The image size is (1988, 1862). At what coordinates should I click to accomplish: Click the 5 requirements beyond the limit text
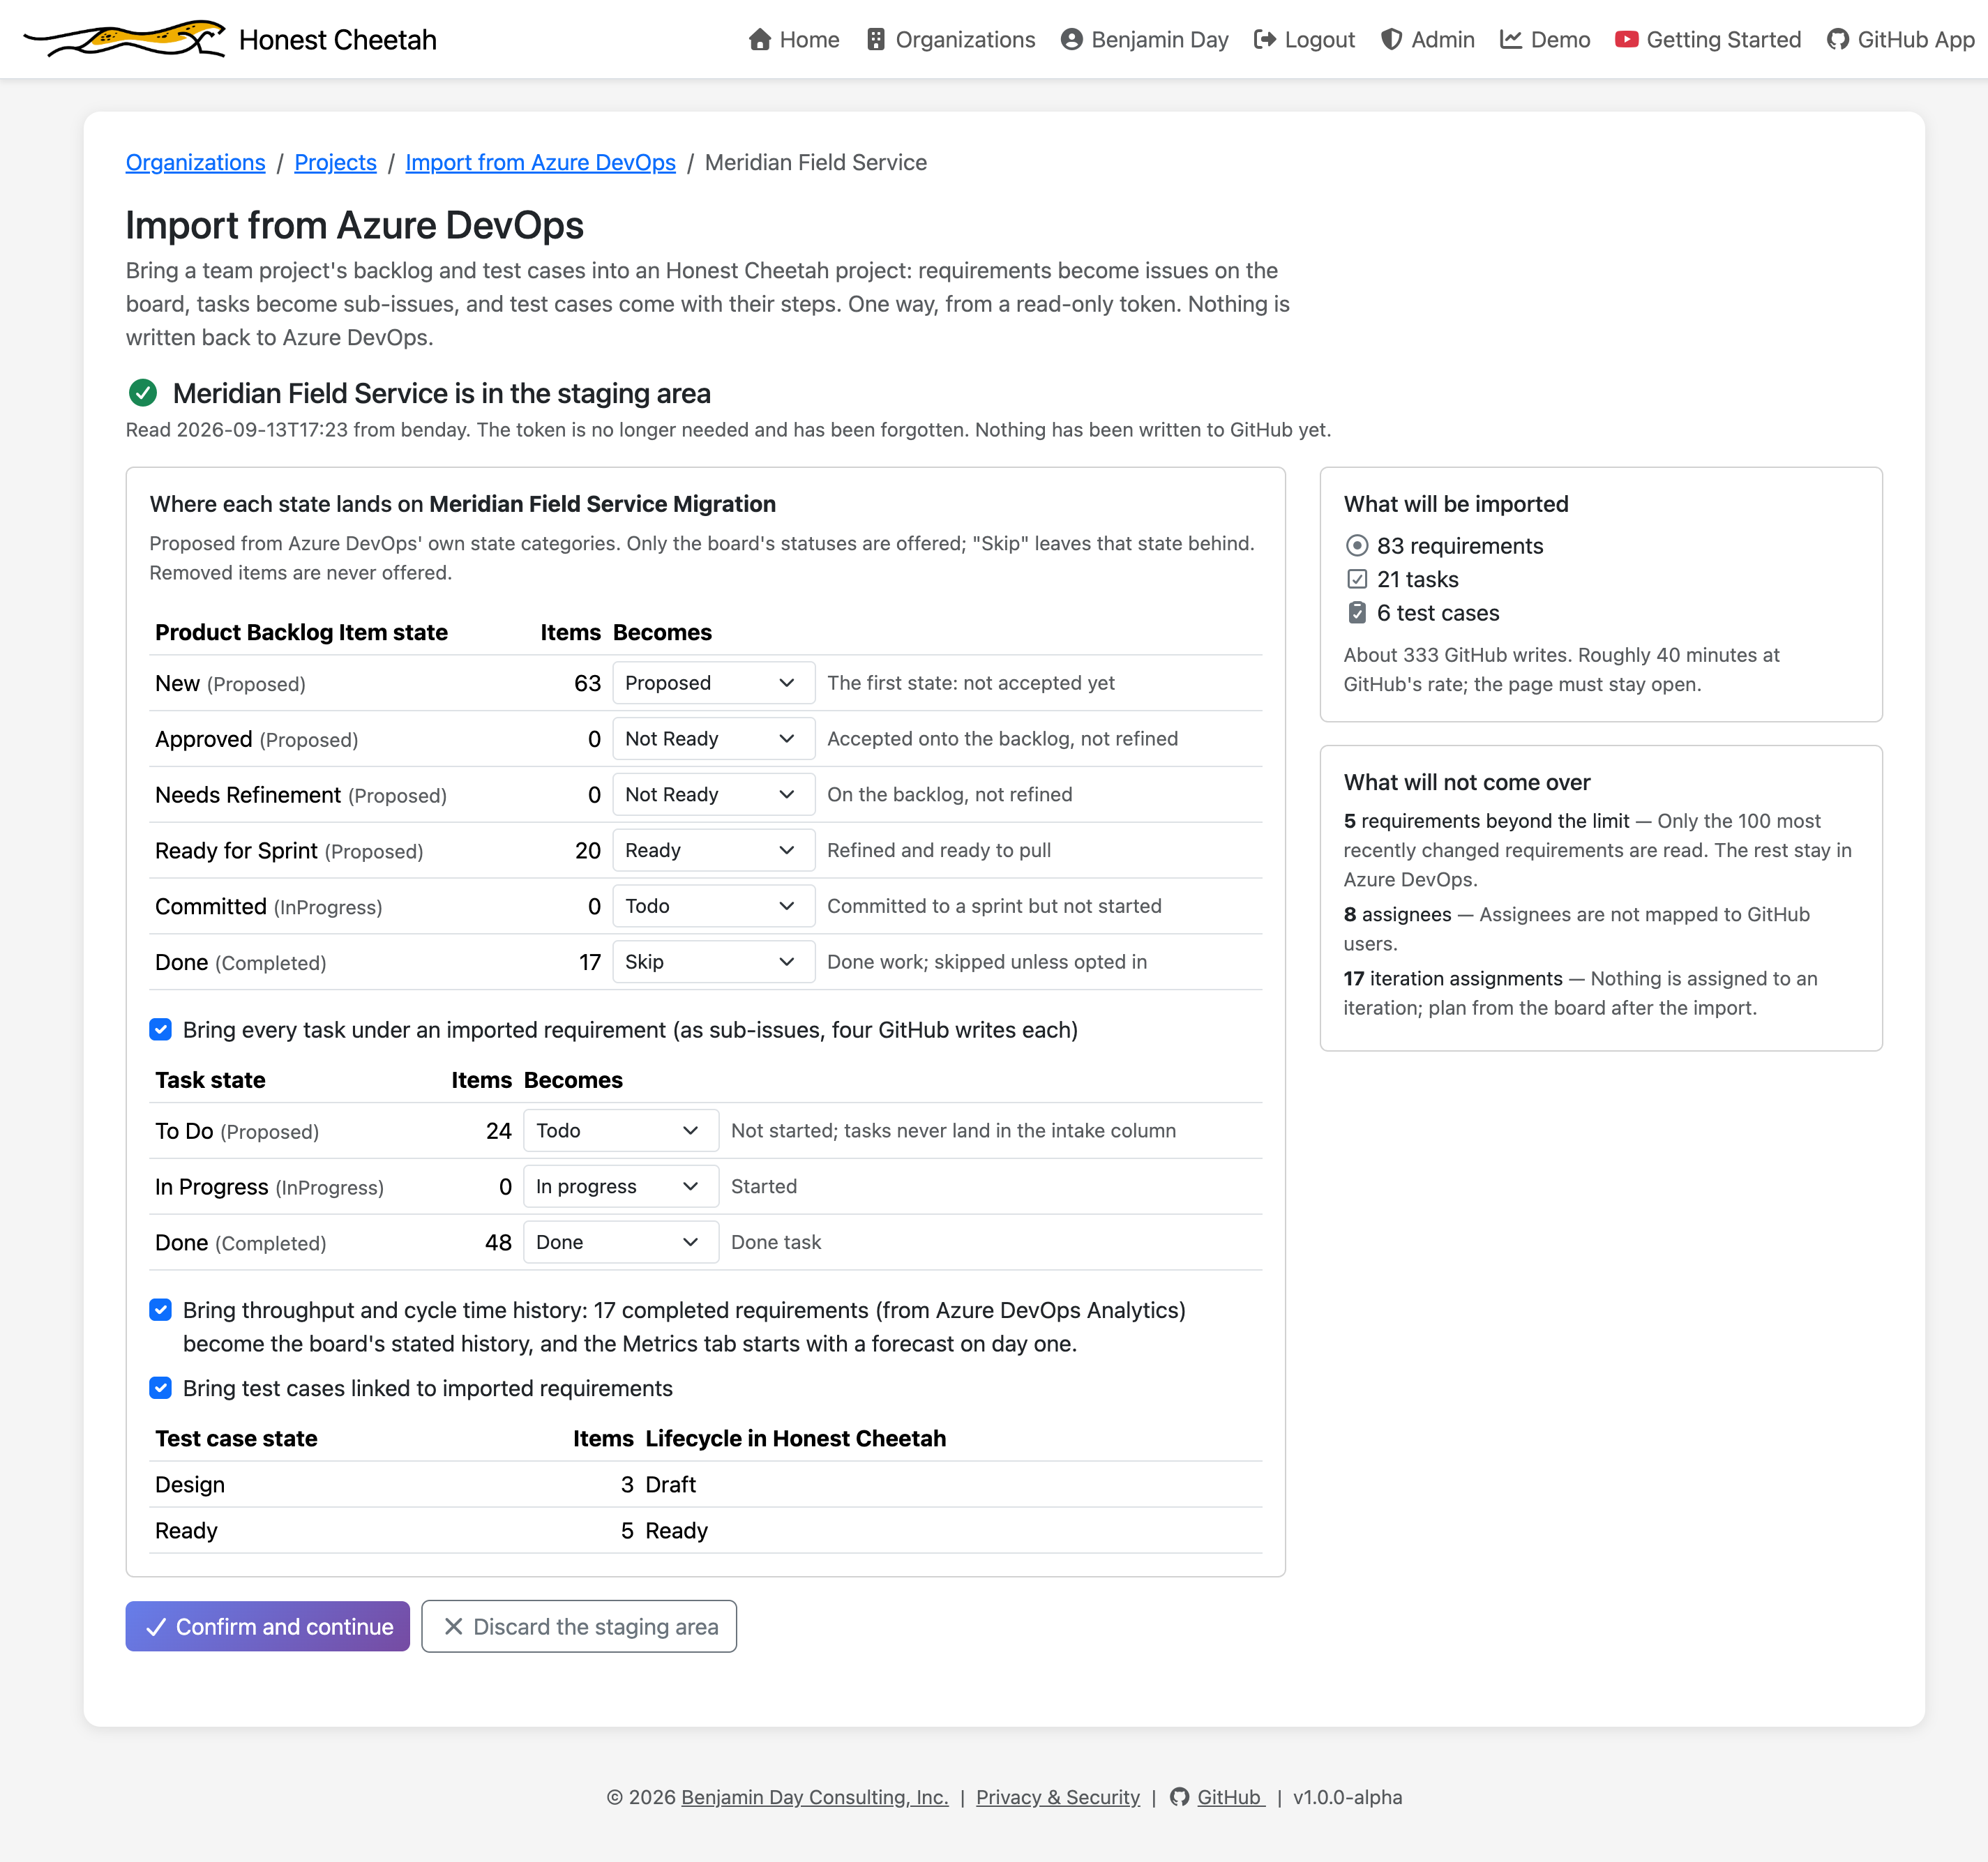[1486, 821]
